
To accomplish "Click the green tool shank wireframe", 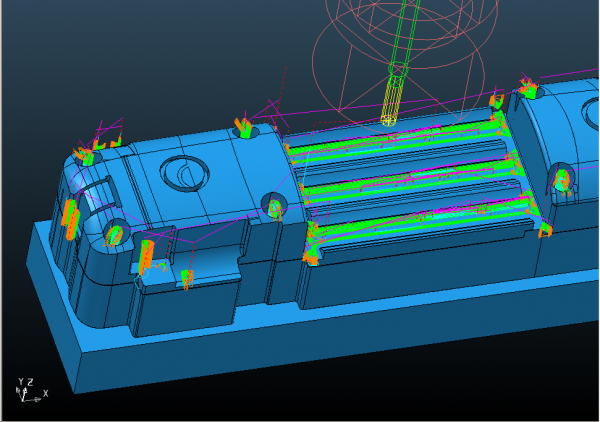I will pos(402,40).
